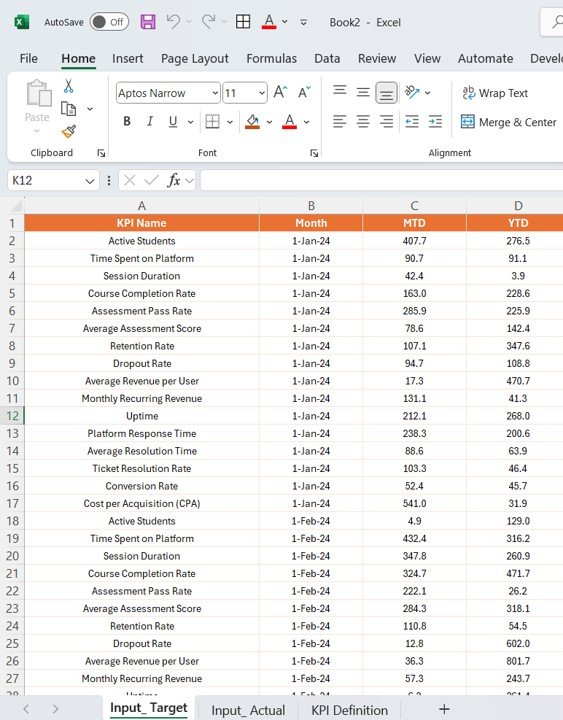
Task: Click the Borders grid icon in title bar
Action: click(243, 21)
